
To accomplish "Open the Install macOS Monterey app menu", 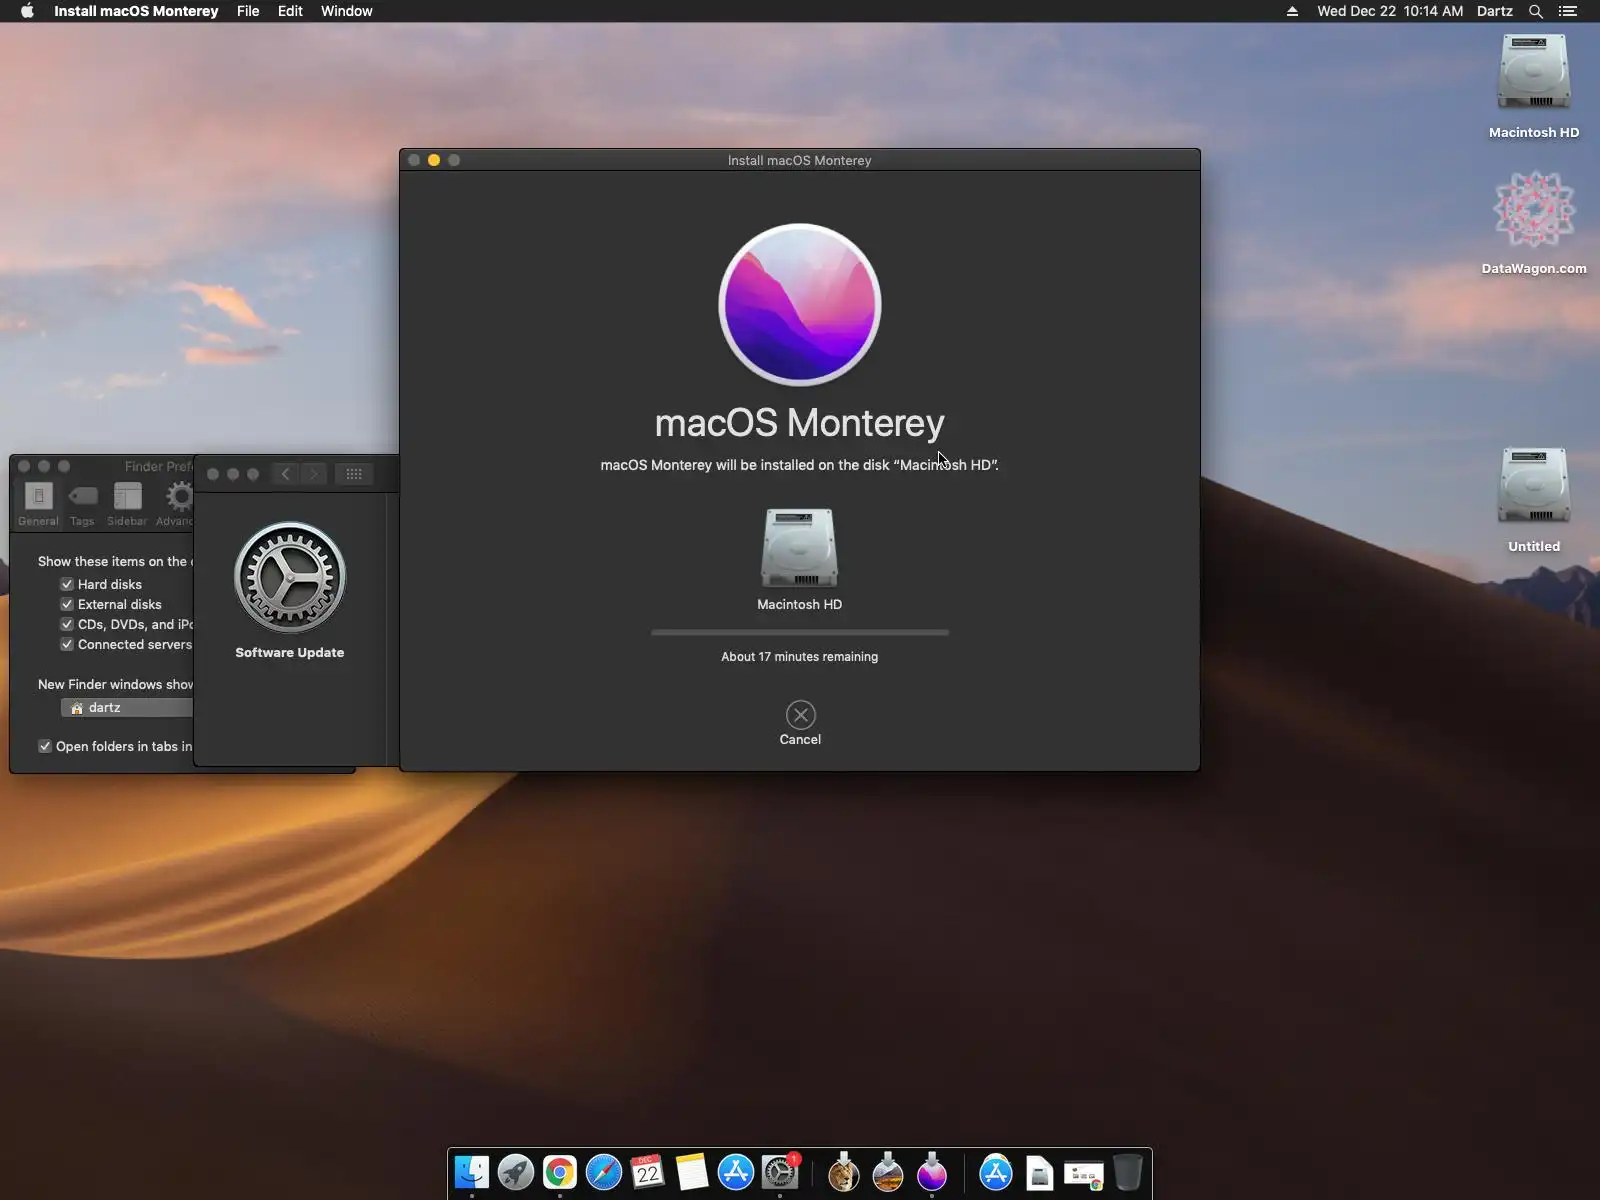I will pyautogui.click(x=136, y=11).
